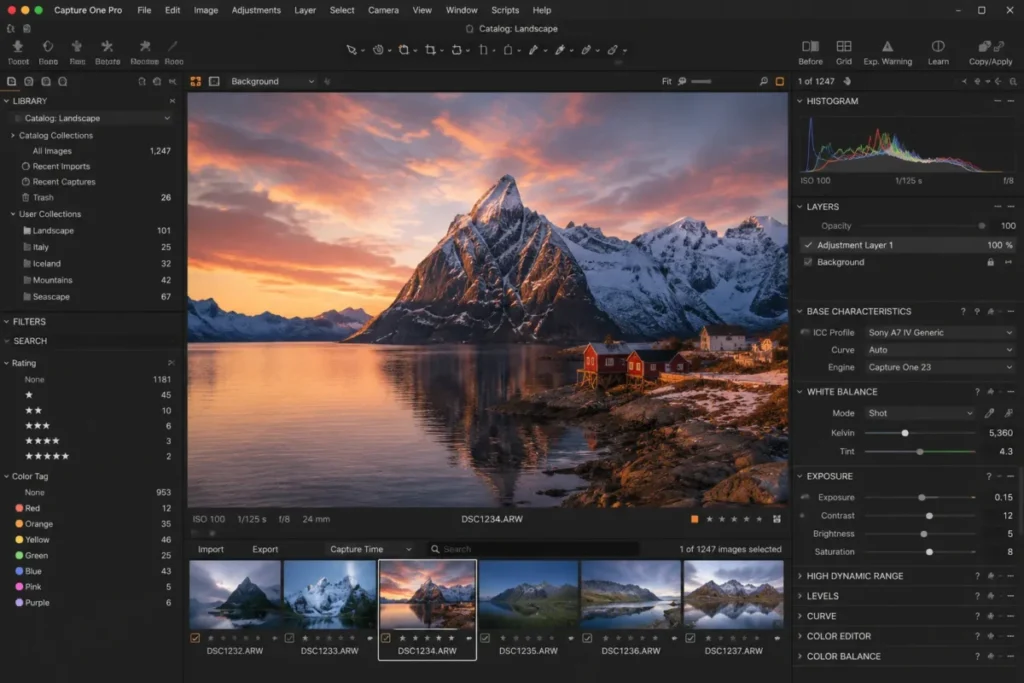1024x683 pixels.
Task: Open the Capture Time sort dropdown
Action: pos(370,549)
